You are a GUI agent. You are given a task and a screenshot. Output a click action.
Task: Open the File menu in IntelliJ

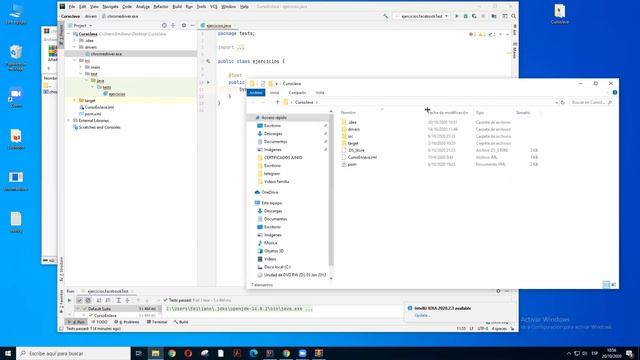(72, 7)
